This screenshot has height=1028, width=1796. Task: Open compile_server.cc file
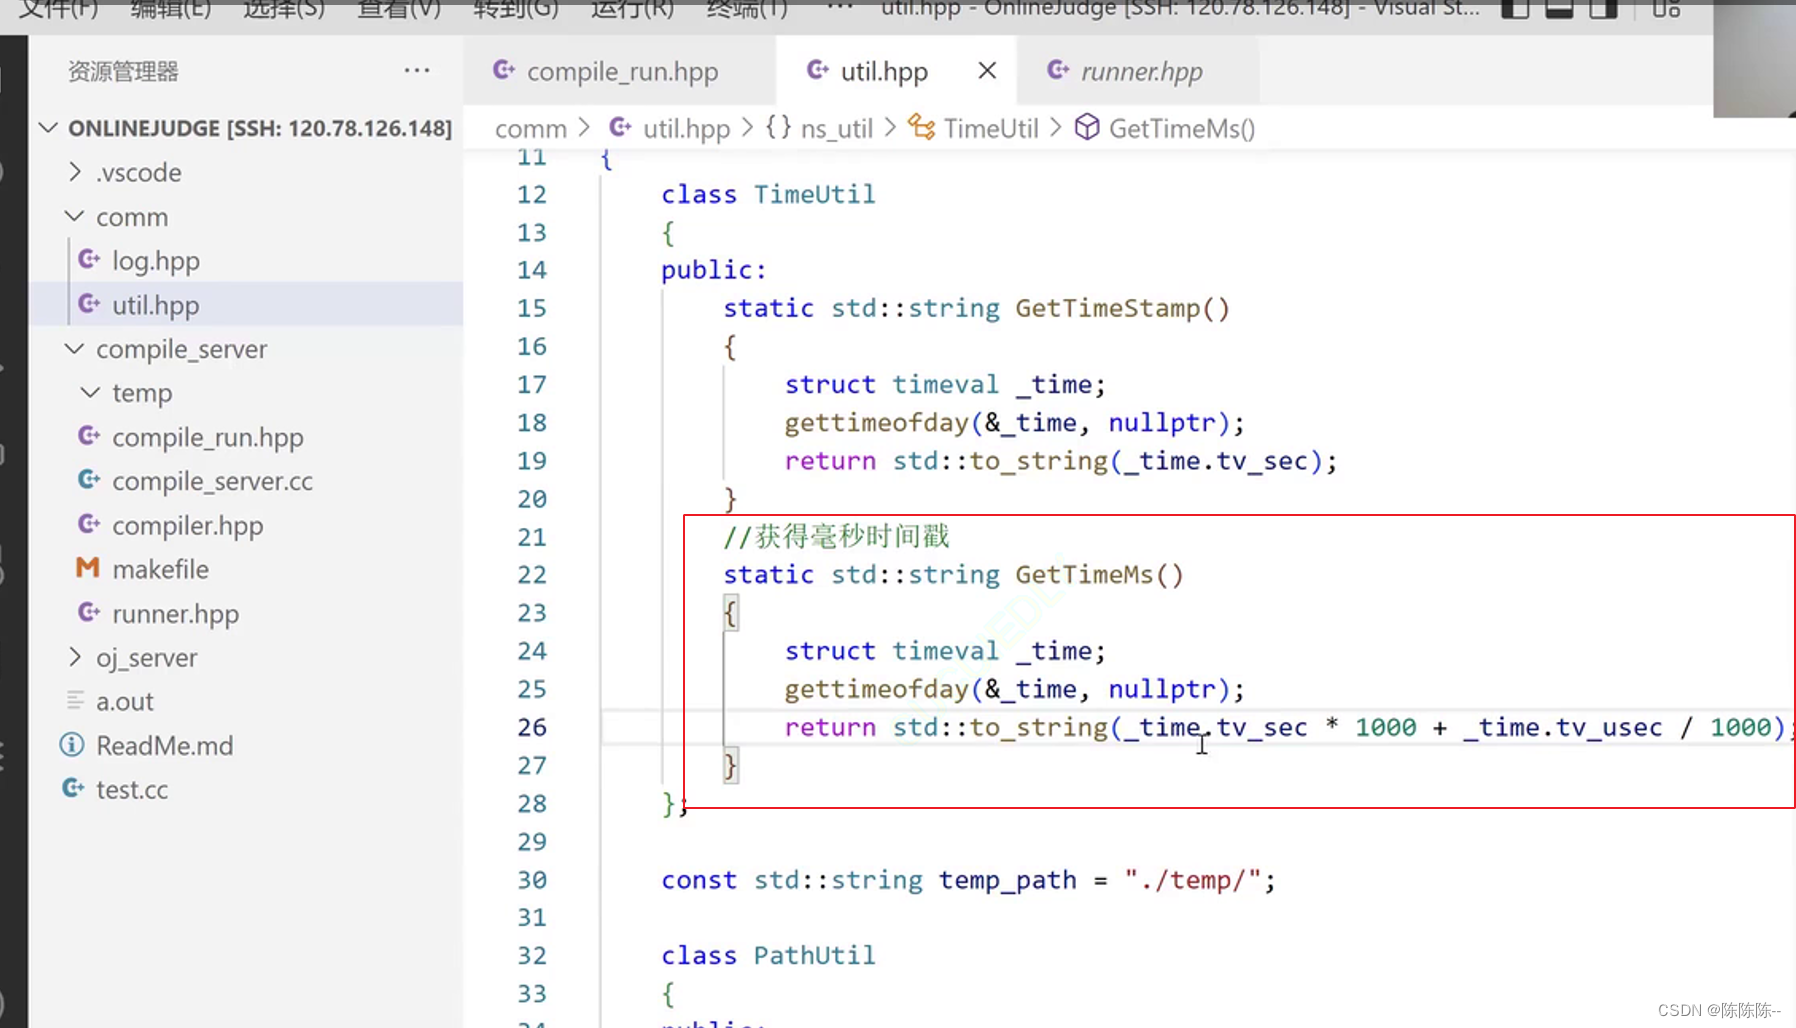(x=212, y=481)
